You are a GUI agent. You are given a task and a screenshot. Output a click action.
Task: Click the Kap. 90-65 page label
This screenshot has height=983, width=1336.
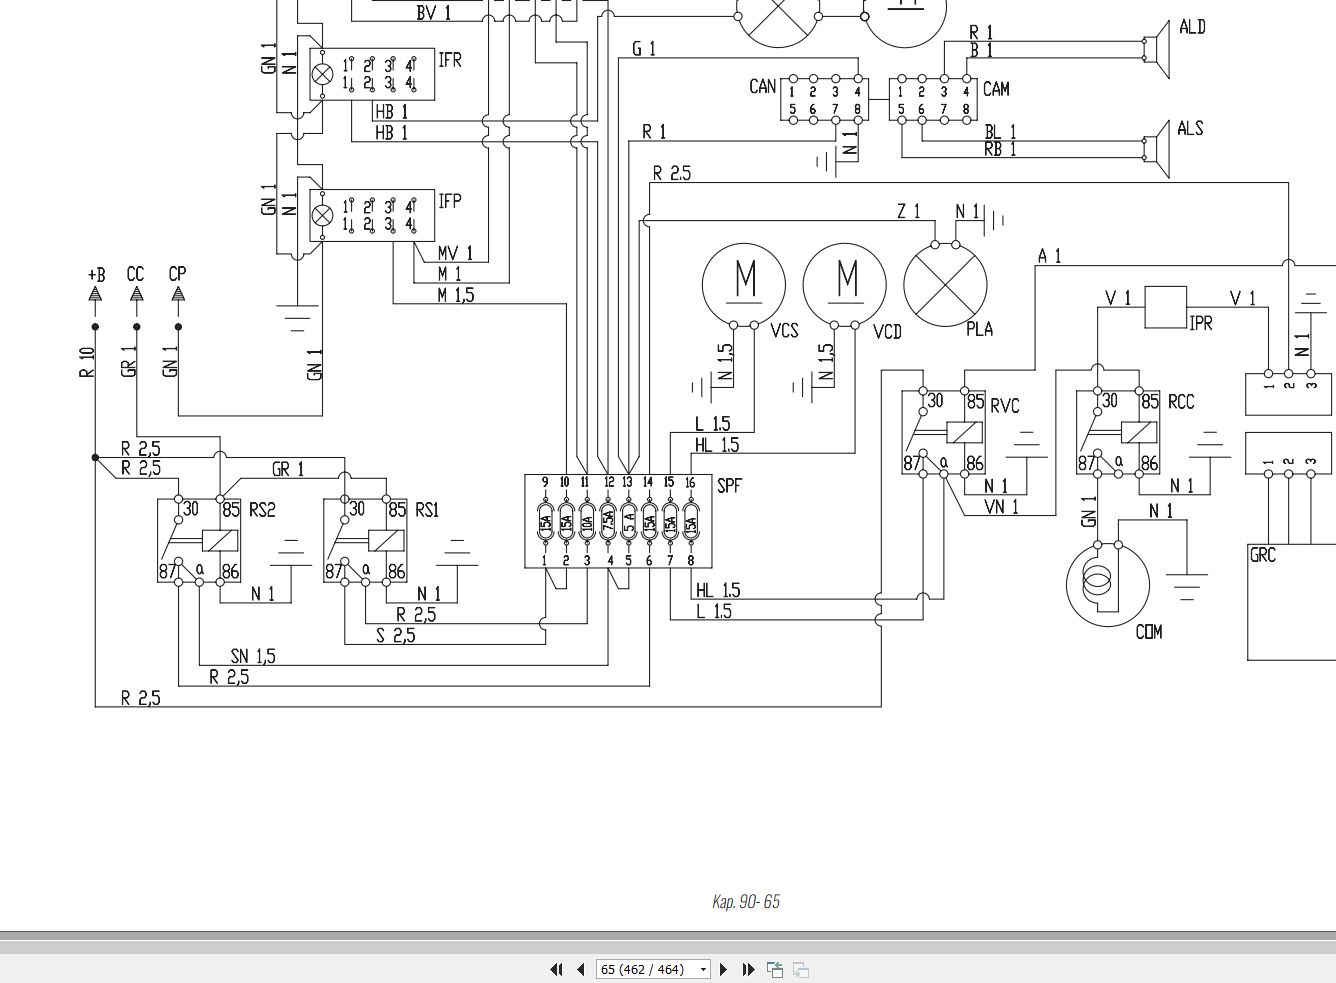(x=746, y=902)
